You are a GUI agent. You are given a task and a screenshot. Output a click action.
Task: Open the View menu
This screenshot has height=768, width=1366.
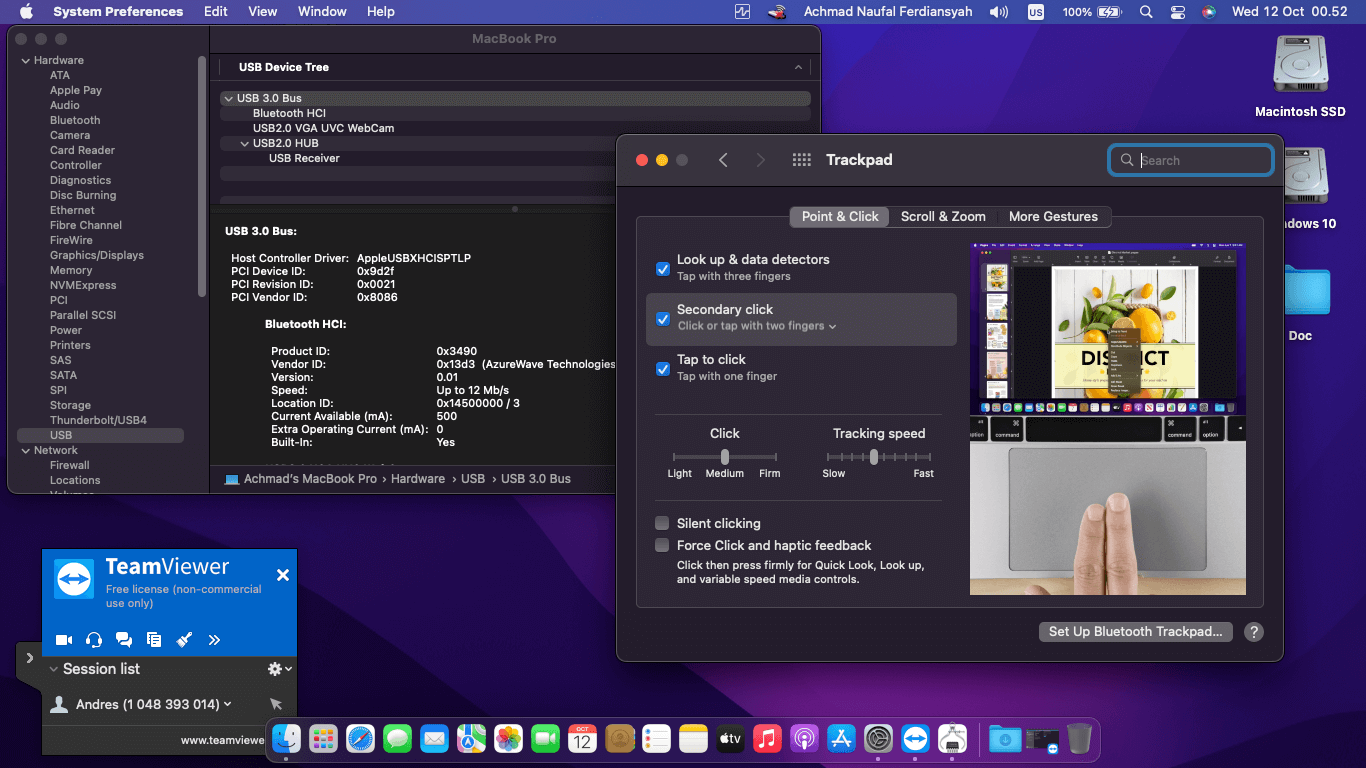coord(262,12)
